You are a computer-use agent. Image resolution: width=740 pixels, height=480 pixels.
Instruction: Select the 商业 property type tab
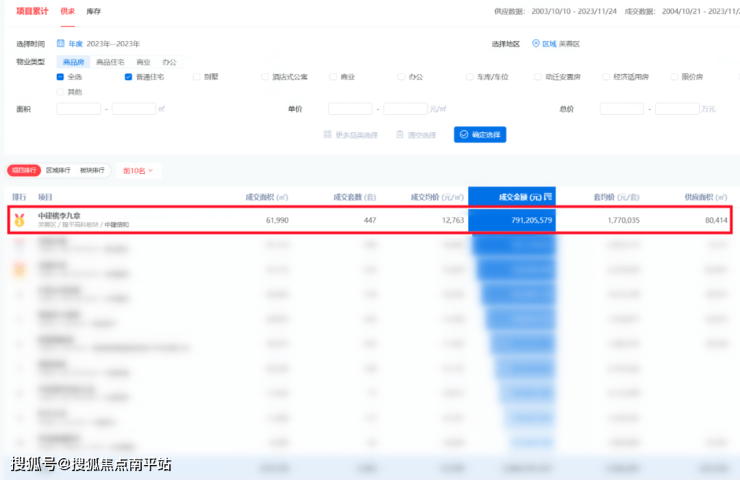click(x=143, y=62)
